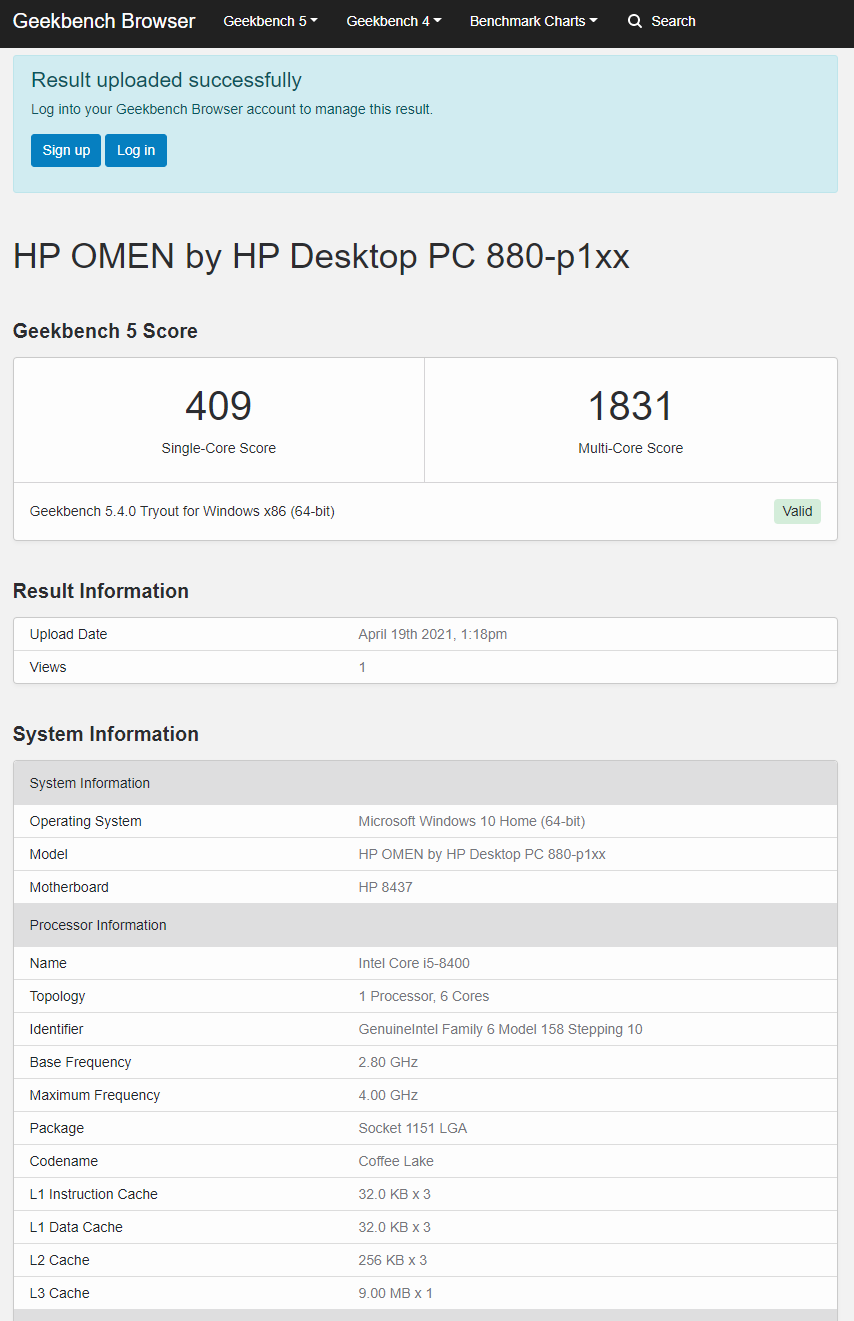Viewport: 854px width, 1321px height.
Task: Click the Result uploaded successfully message
Action: pos(166,80)
